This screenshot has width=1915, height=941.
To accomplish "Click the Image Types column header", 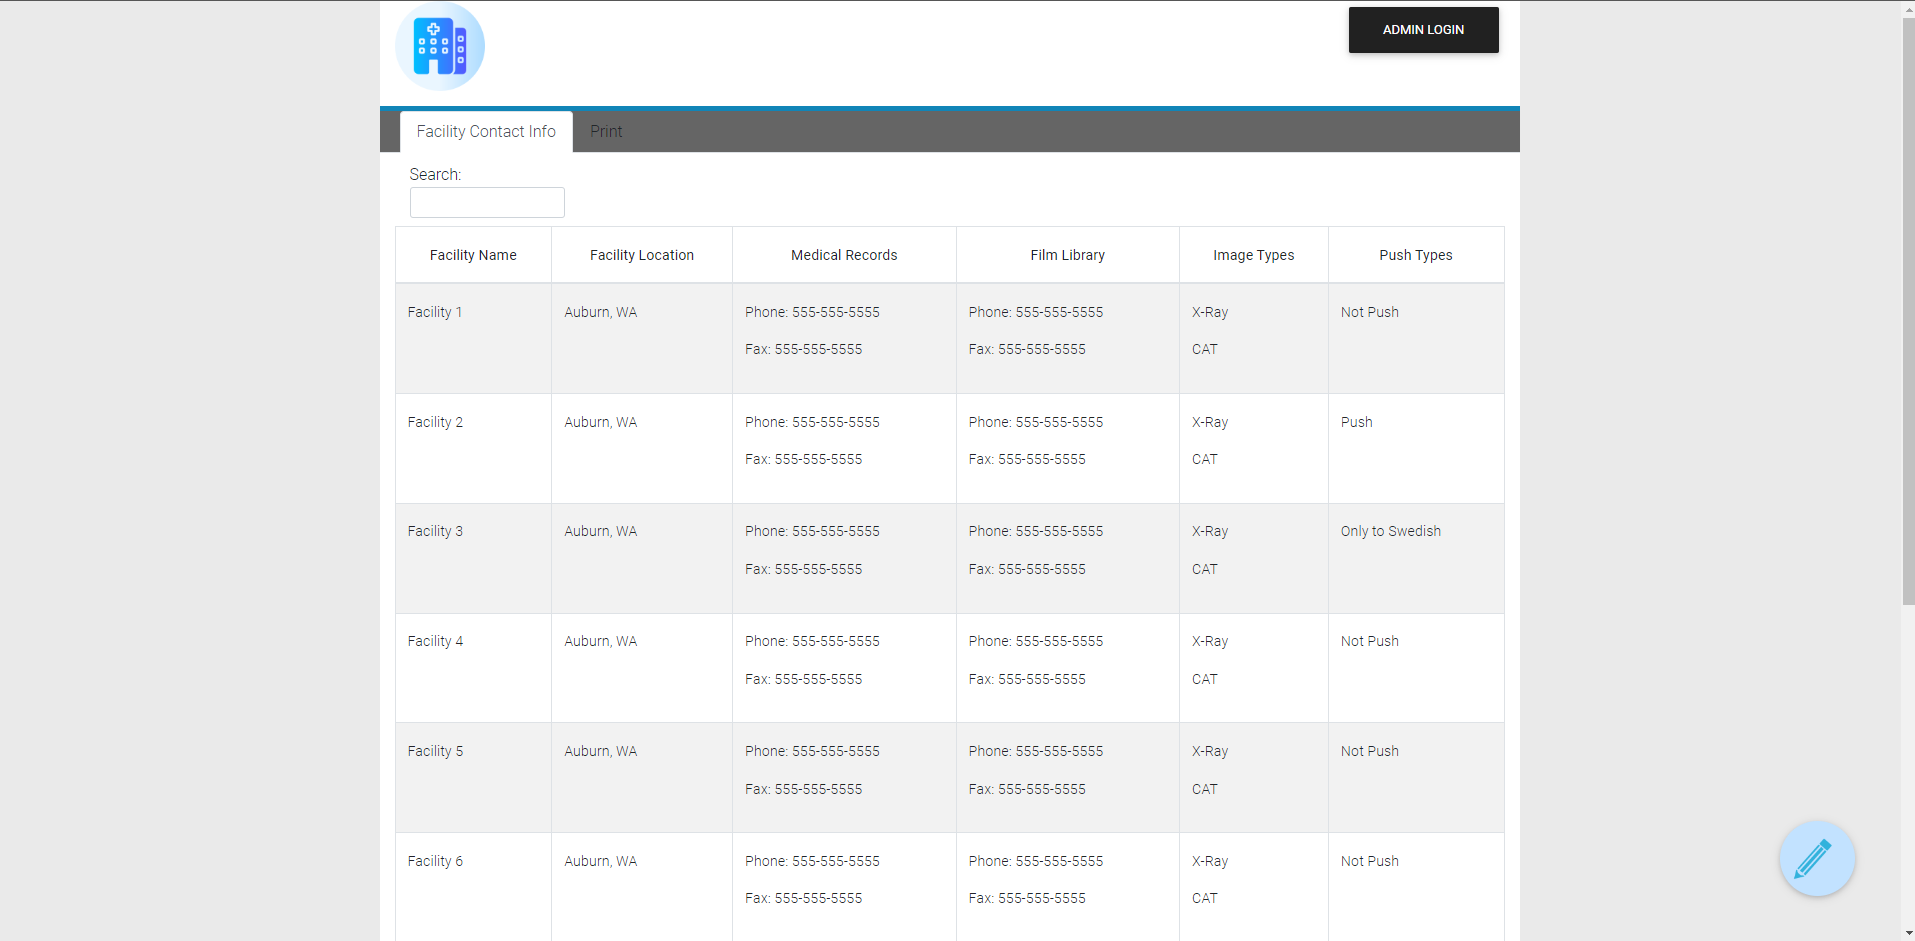I will pos(1253,255).
